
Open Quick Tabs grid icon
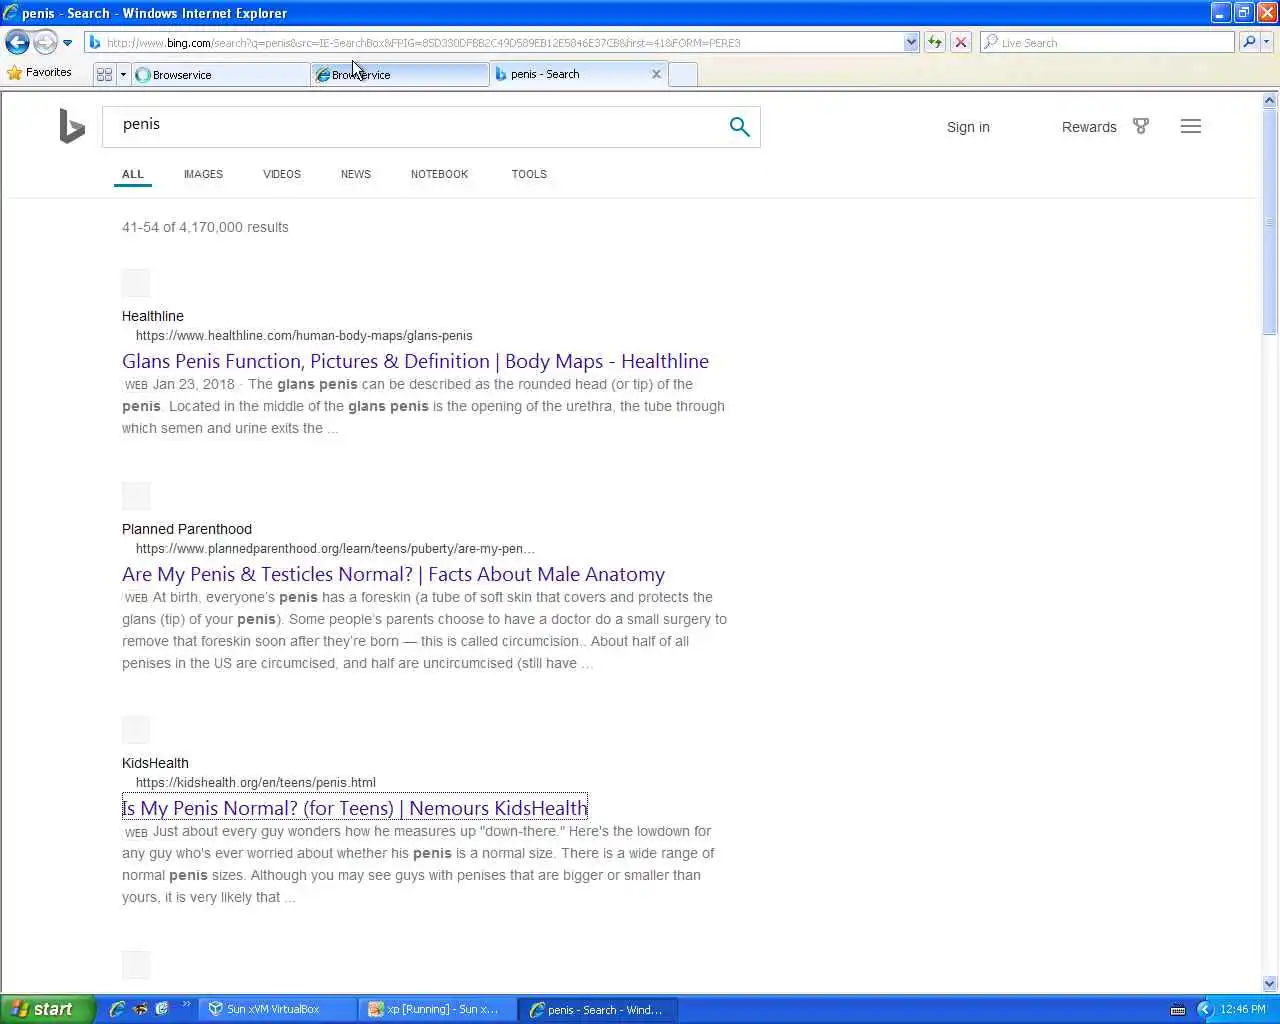point(104,74)
